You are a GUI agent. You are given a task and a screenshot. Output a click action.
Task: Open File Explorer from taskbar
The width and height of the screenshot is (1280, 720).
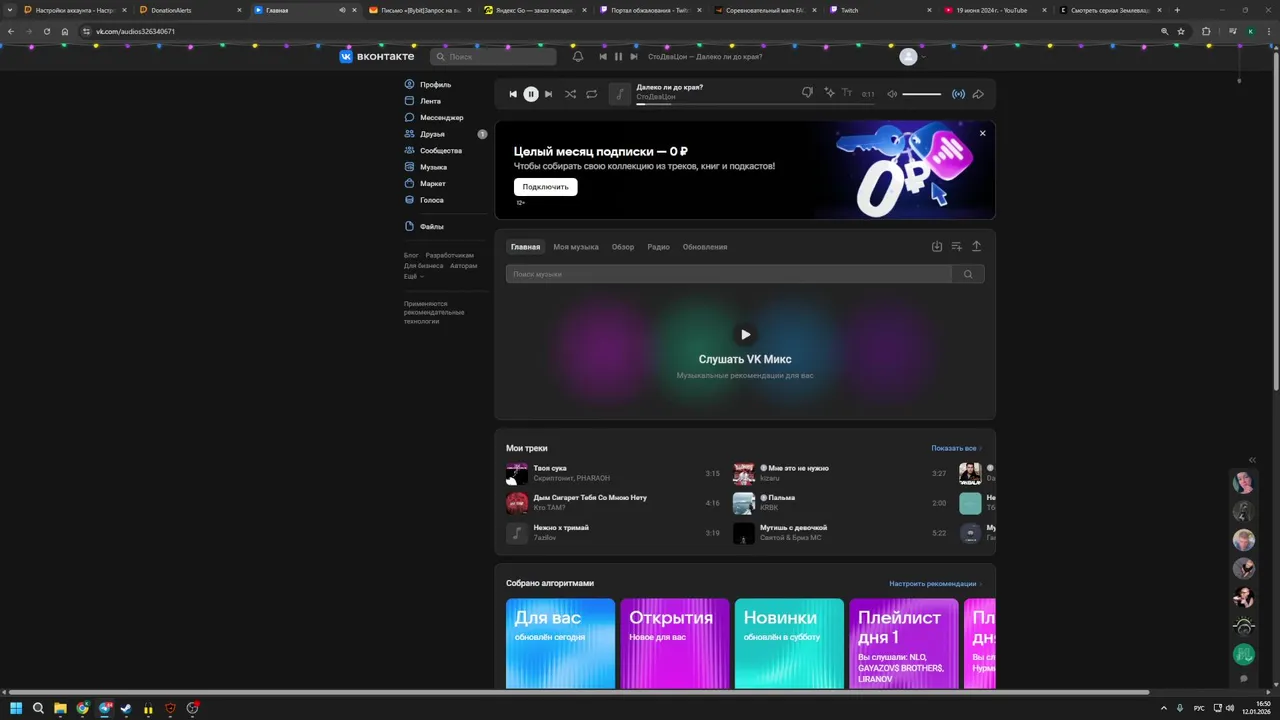(60, 708)
